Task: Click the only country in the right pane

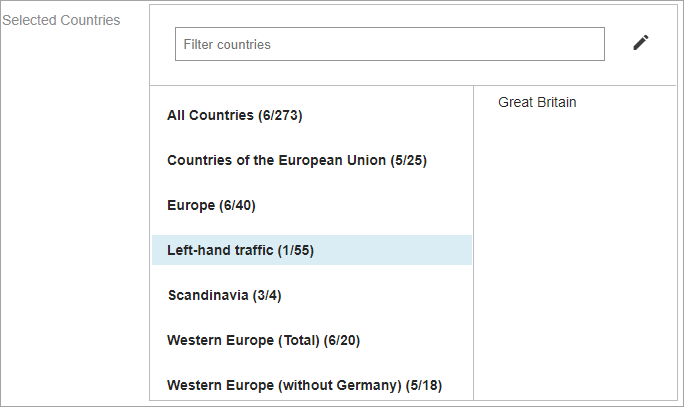Action: coord(537,102)
